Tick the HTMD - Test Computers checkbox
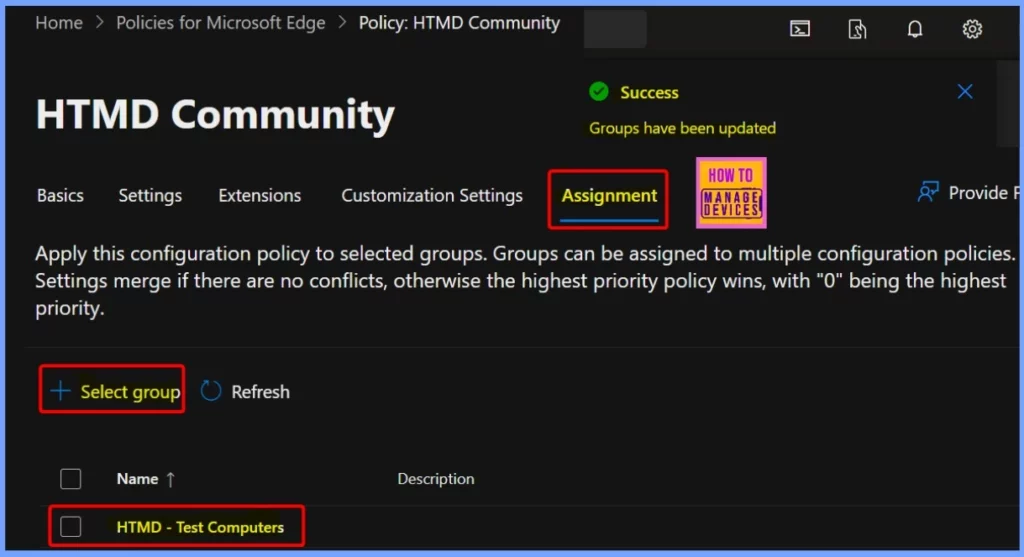 click(x=71, y=526)
